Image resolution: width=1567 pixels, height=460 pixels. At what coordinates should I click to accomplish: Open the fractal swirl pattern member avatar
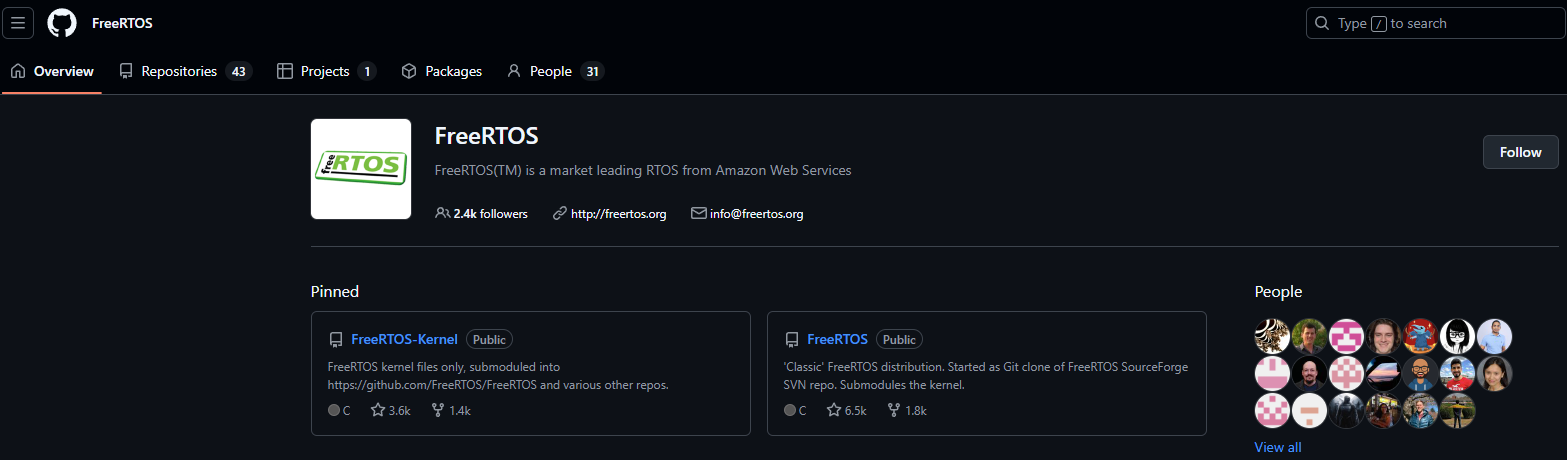(x=1272, y=336)
